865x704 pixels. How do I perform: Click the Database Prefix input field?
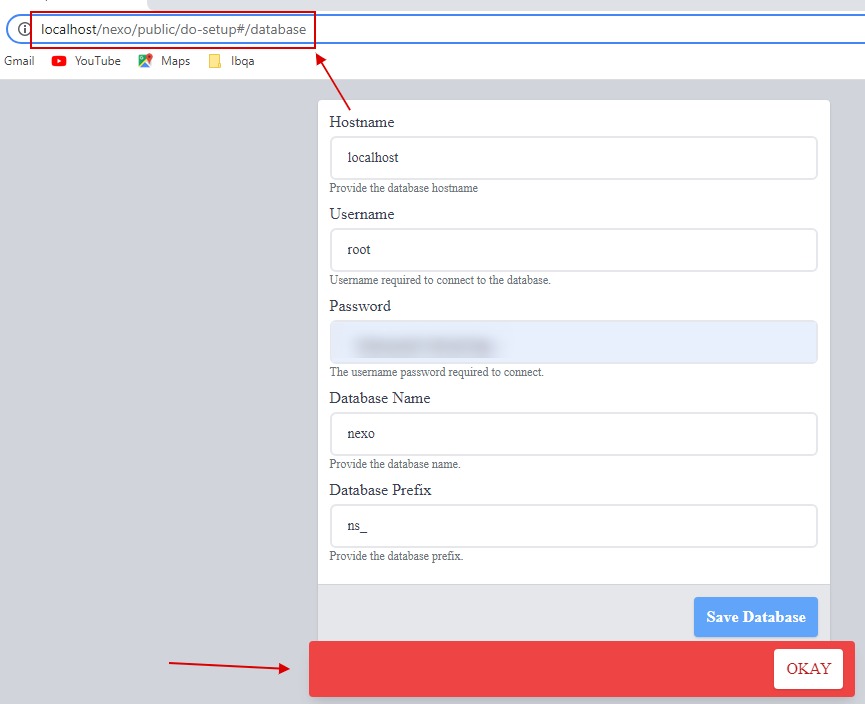574,526
